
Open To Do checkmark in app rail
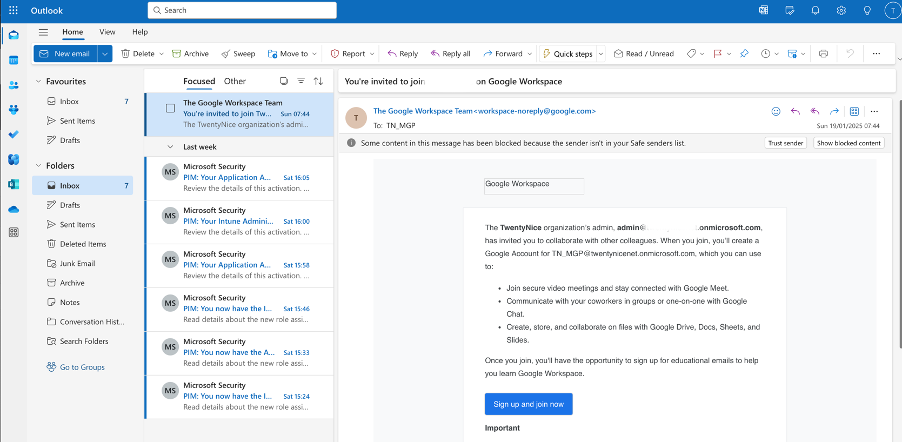[13, 134]
